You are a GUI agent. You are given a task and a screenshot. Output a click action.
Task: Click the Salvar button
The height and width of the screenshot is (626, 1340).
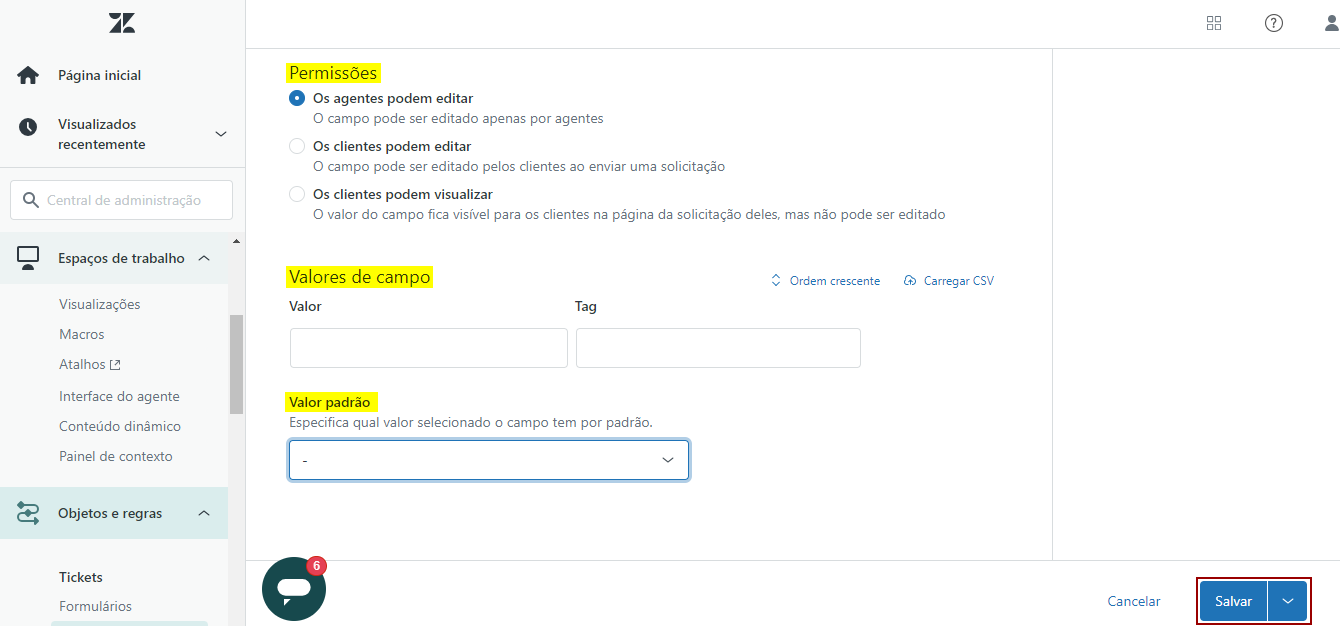pyautogui.click(x=1233, y=601)
